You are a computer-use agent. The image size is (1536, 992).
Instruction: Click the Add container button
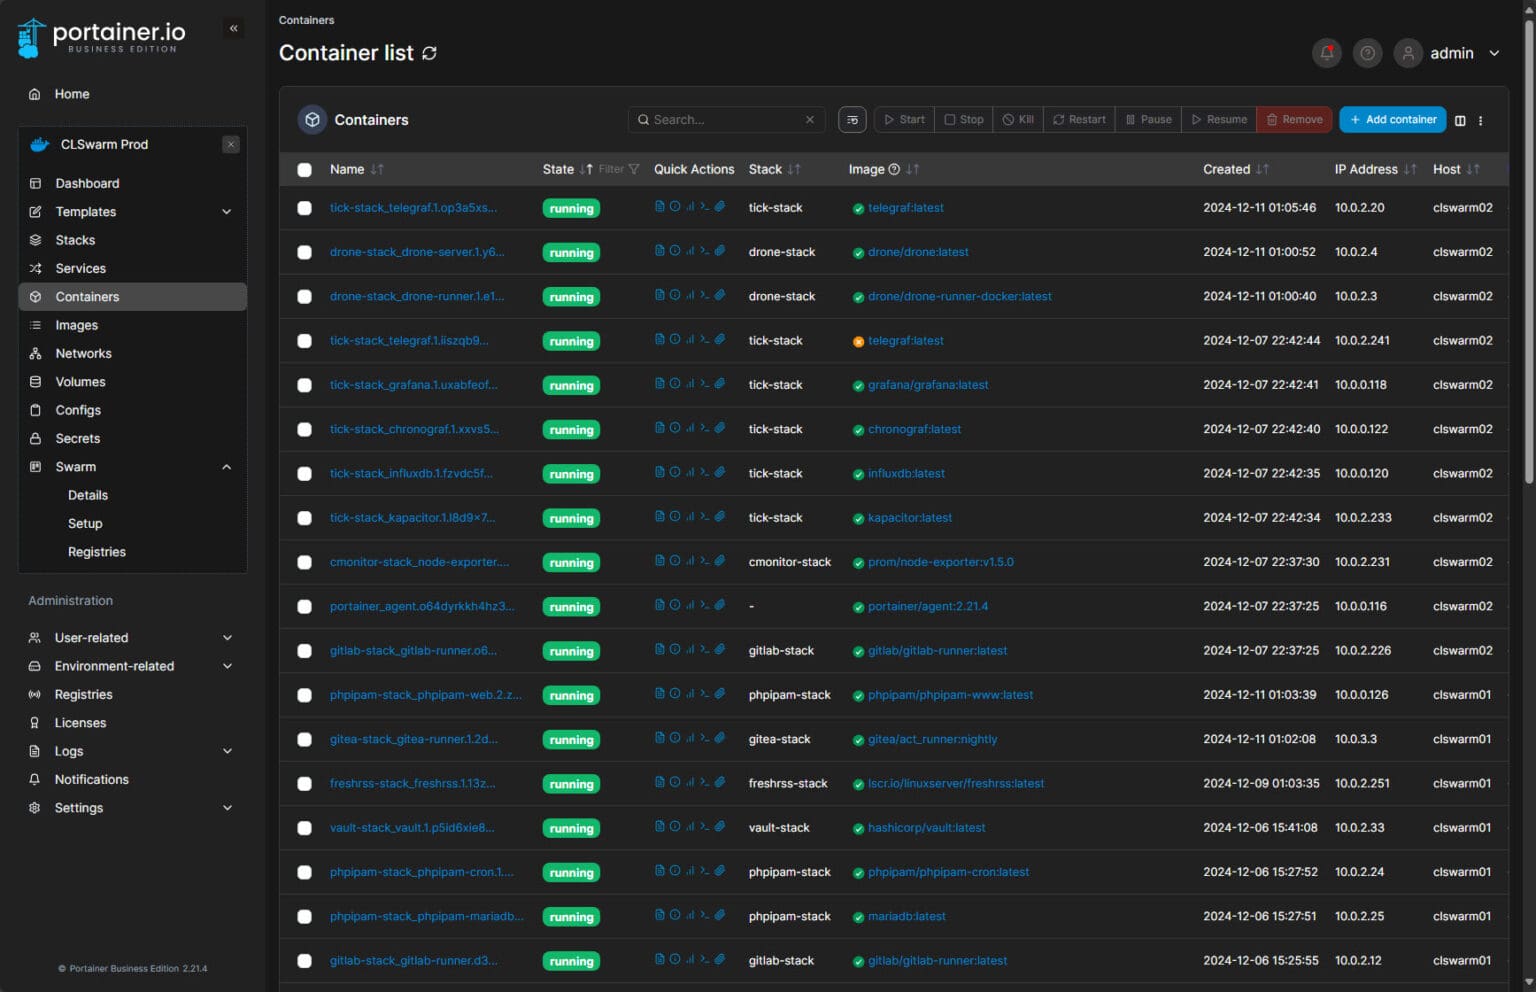[x=1392, y=120]
